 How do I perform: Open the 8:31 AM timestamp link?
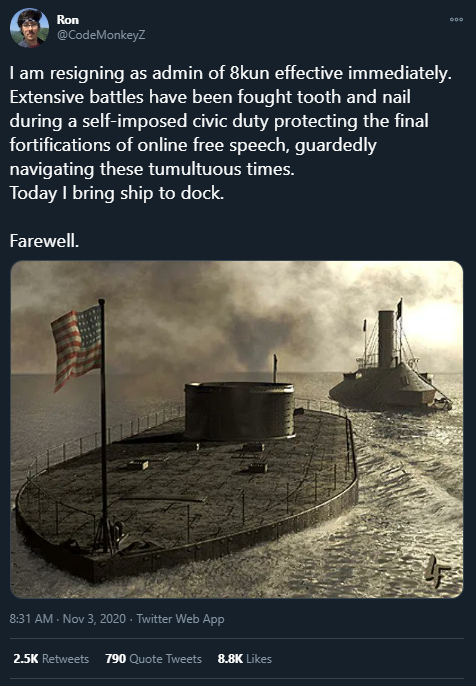tap(31, 619)
